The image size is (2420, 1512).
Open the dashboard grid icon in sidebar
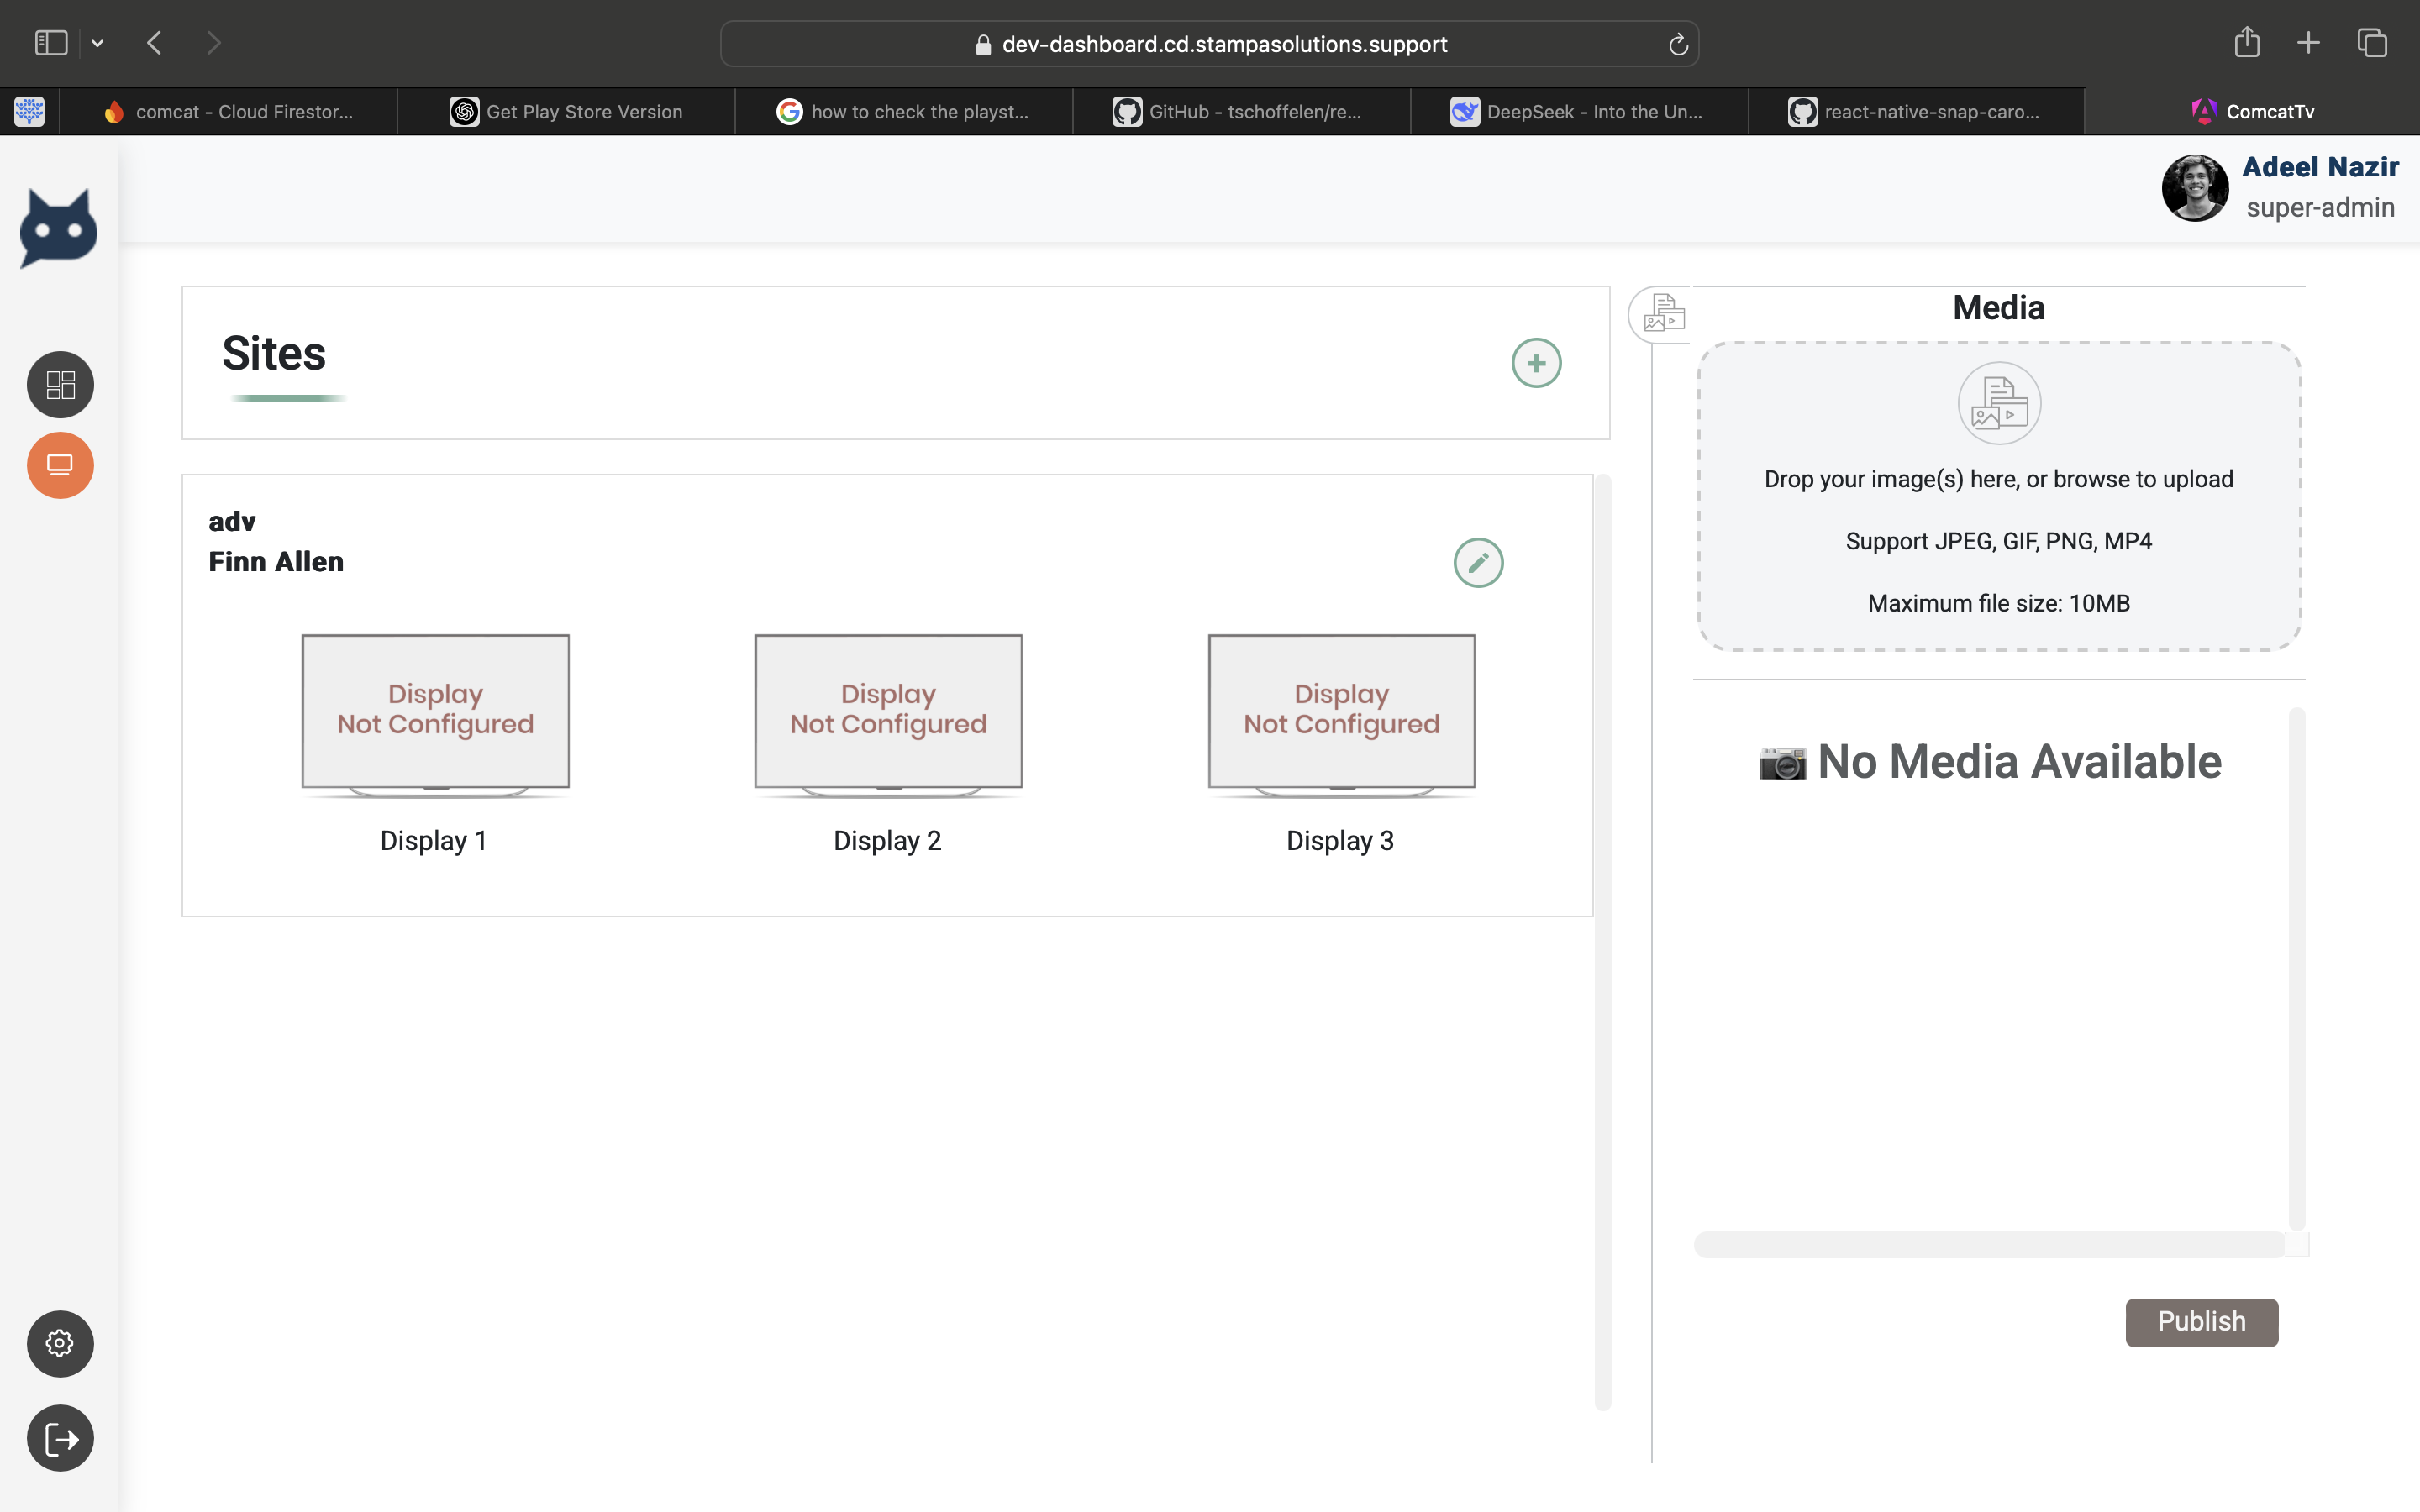pyautogui.click(x=60, y=385)
